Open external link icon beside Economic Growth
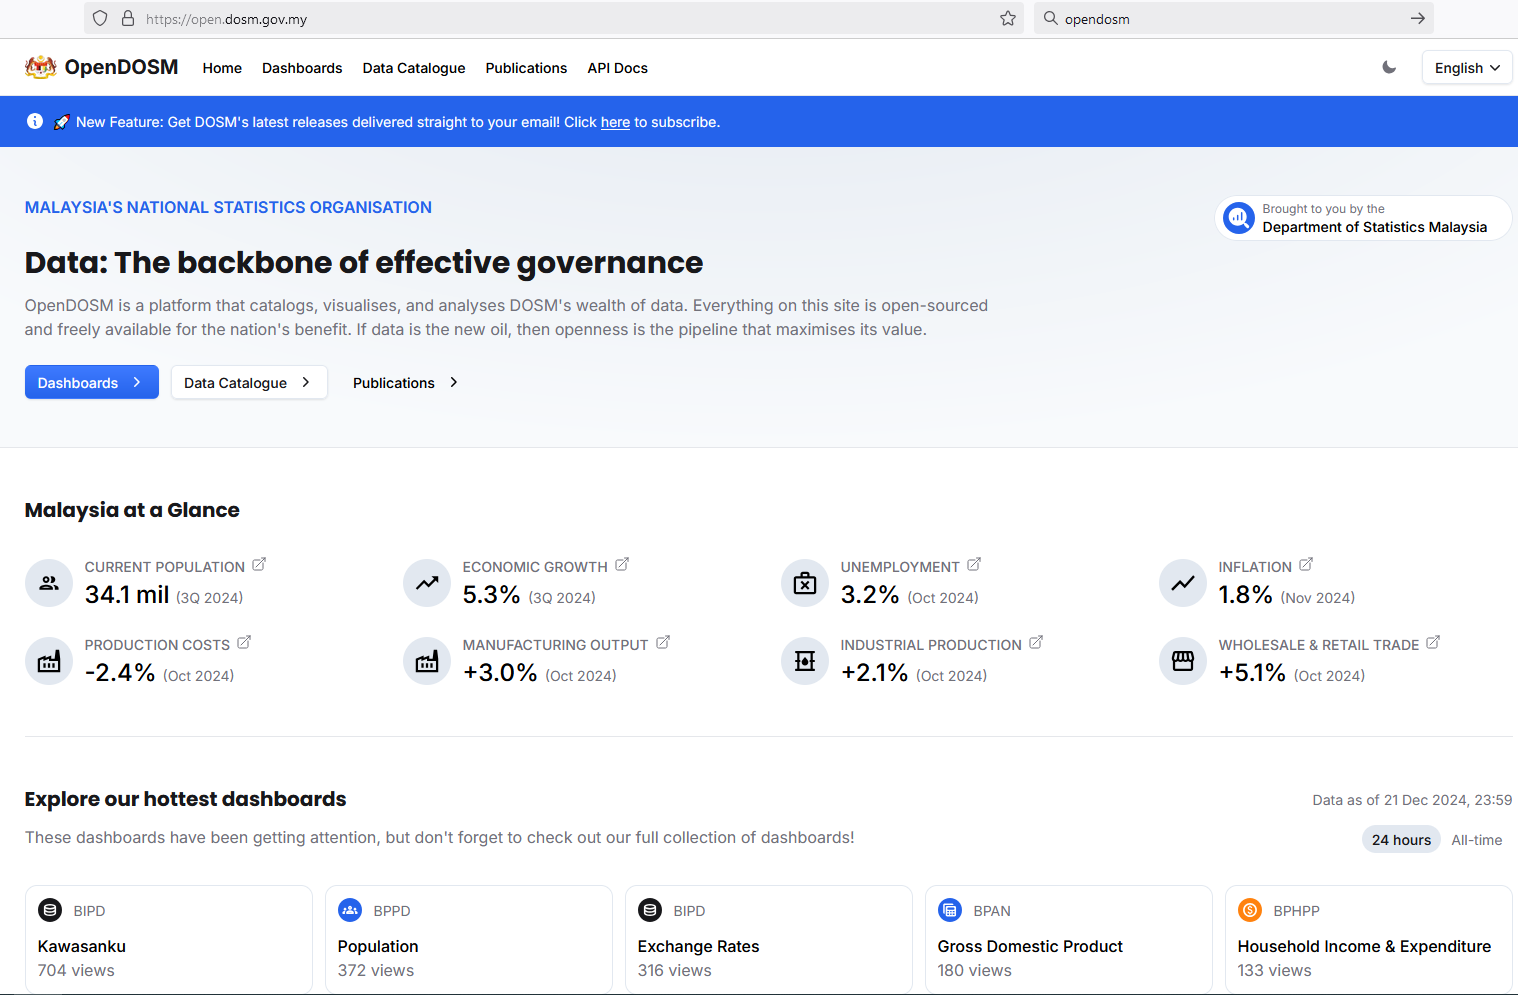This screenshot has width=1518, height=995. pos(622,565)
